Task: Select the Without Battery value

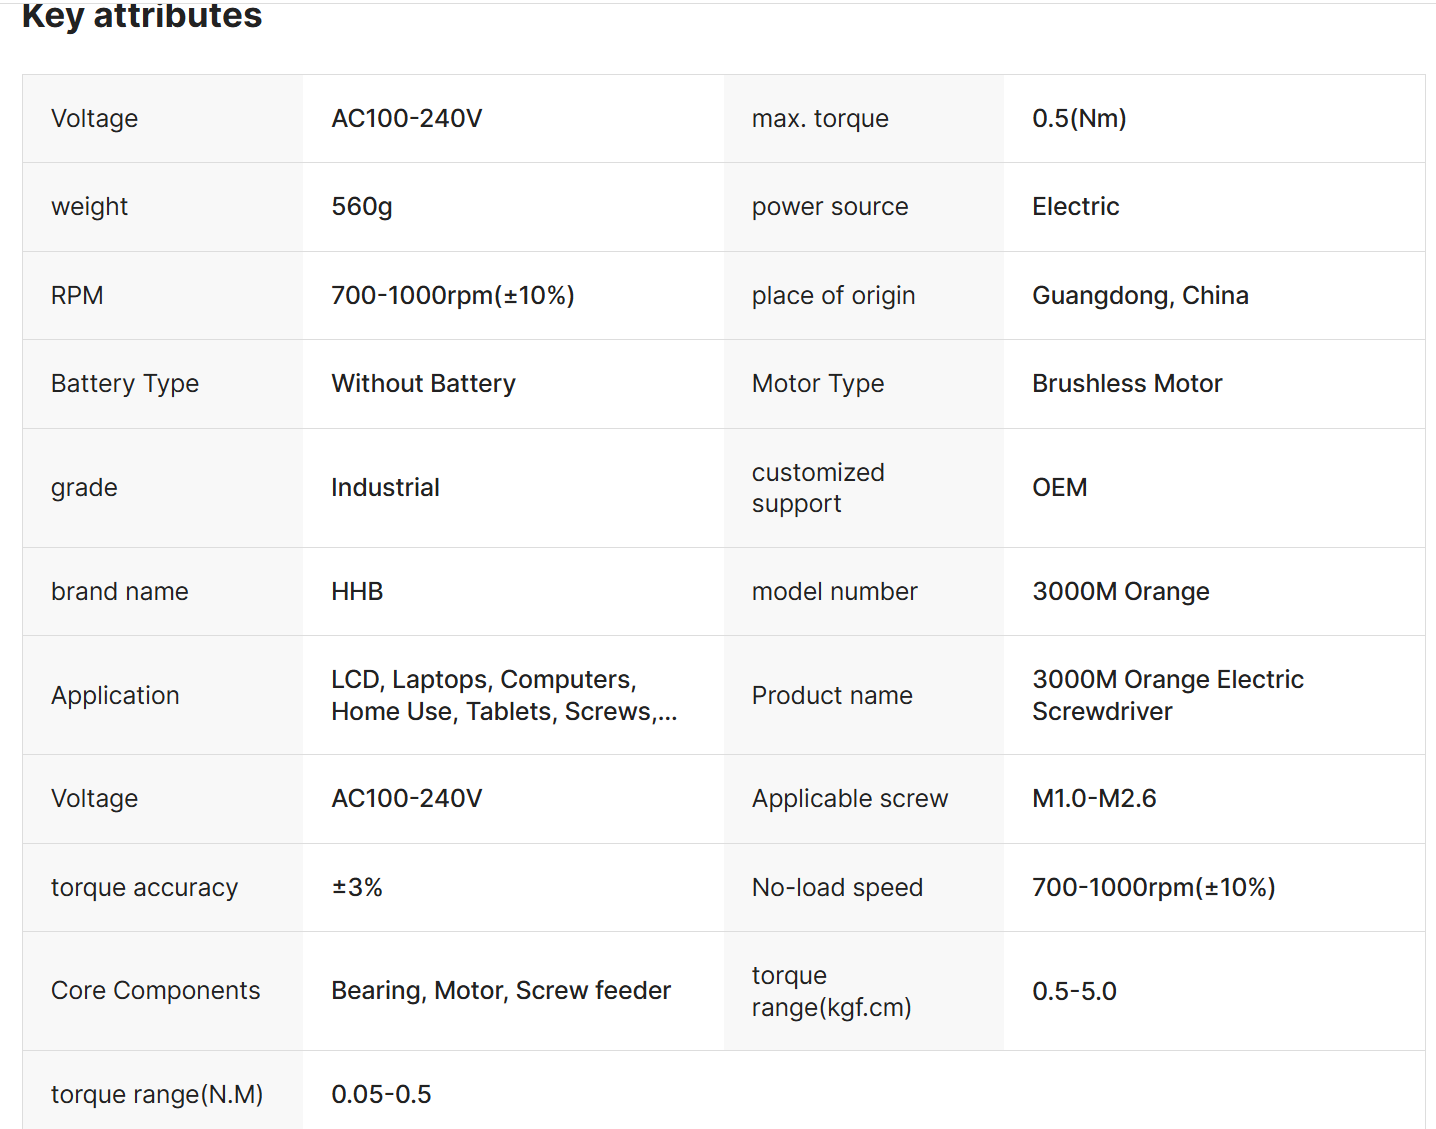Action: pos(423,383)
